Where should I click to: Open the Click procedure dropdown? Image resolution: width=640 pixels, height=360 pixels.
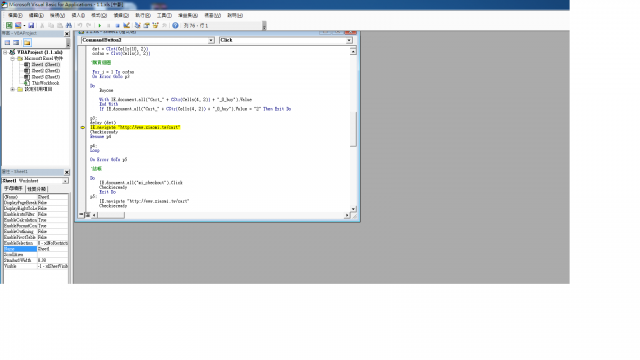click(x=349, y=40)
